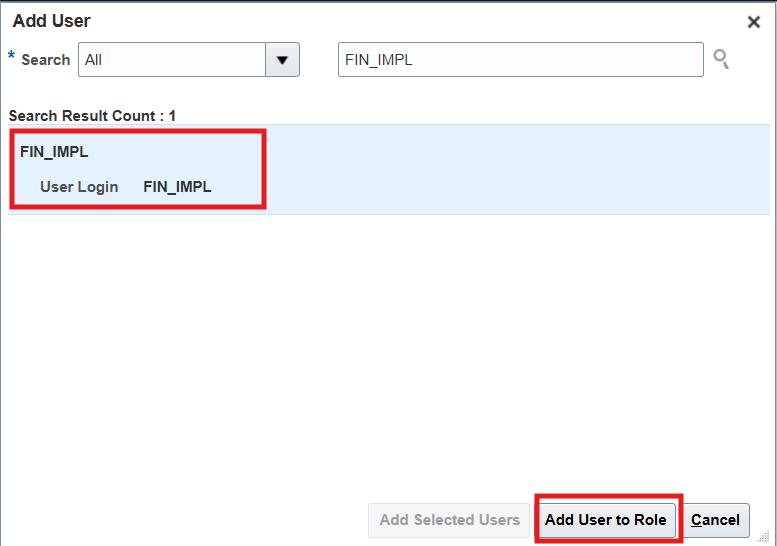The height and width of the screenshot is (546, 777).
Task: Select the FIN_IMPL user name heading
Action: (54, 153)
